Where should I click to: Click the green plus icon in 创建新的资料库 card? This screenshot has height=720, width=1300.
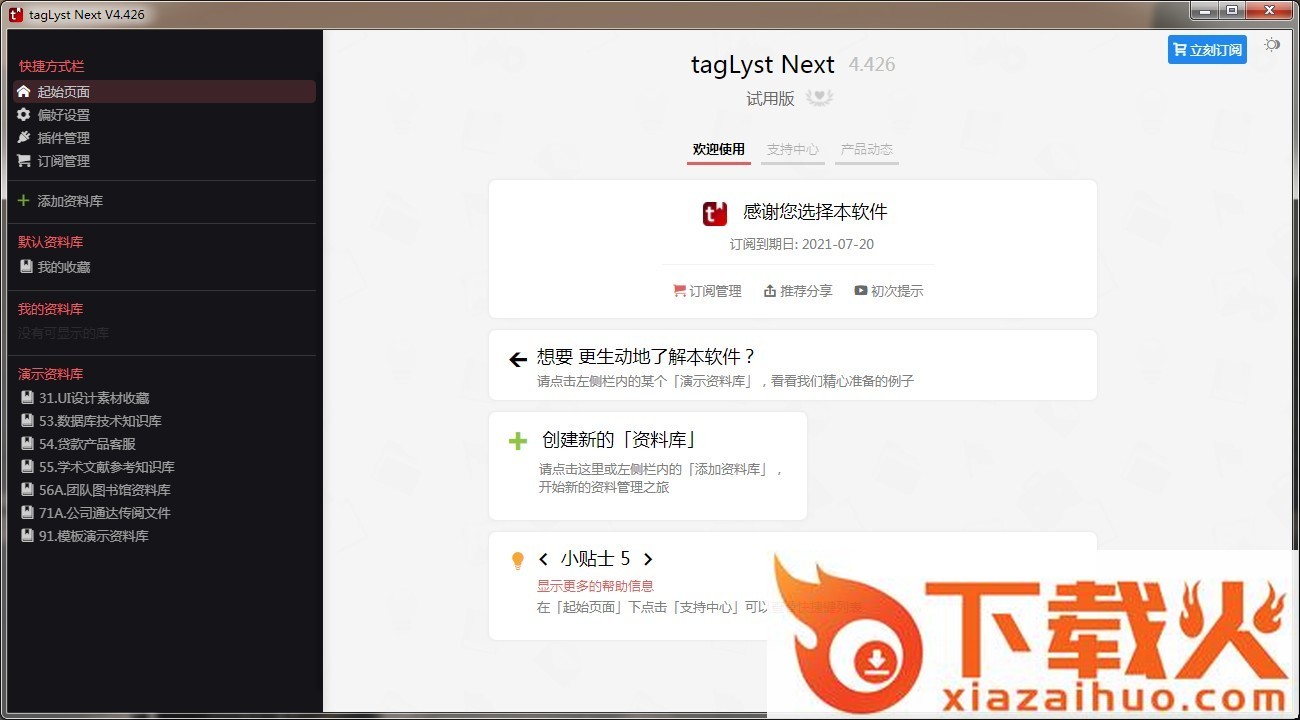518,441
